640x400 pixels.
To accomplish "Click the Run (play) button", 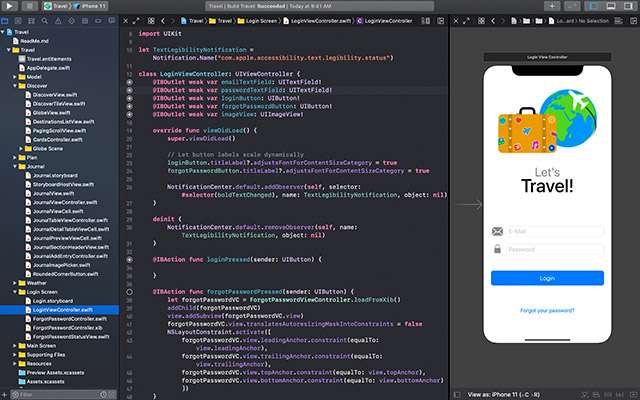I will pyautogui.click(x=8, y=6).
